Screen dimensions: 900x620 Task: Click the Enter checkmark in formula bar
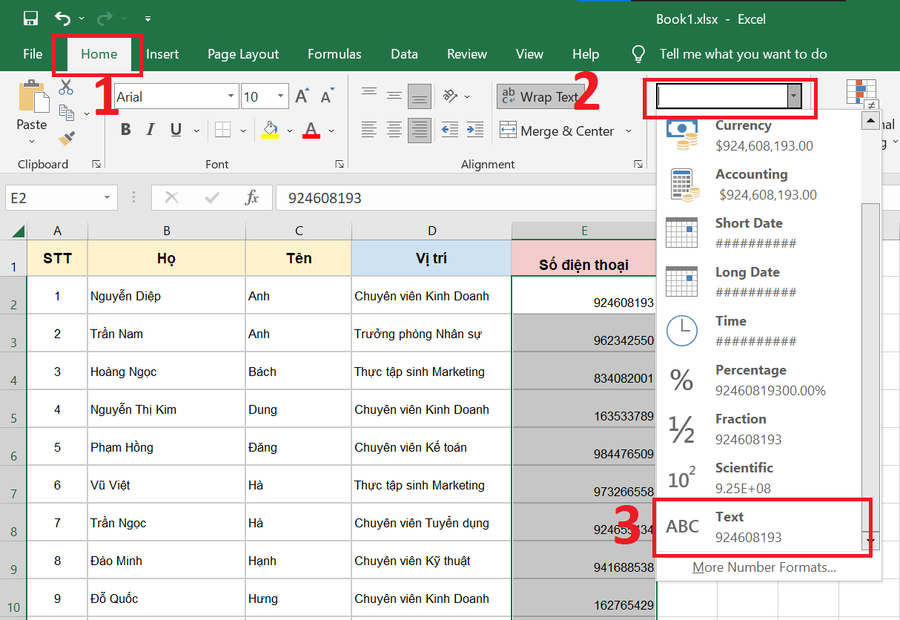(x=212, y=198)
